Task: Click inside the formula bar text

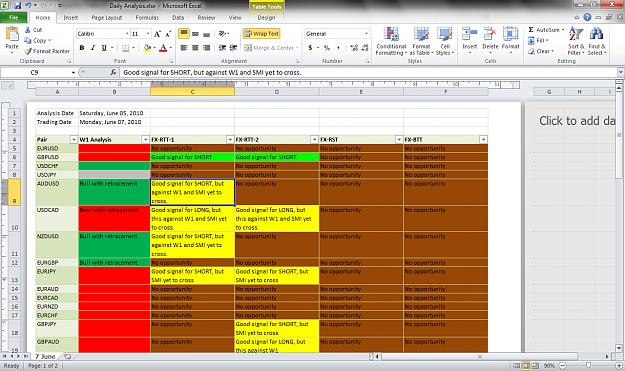Action: click(212, 73)
